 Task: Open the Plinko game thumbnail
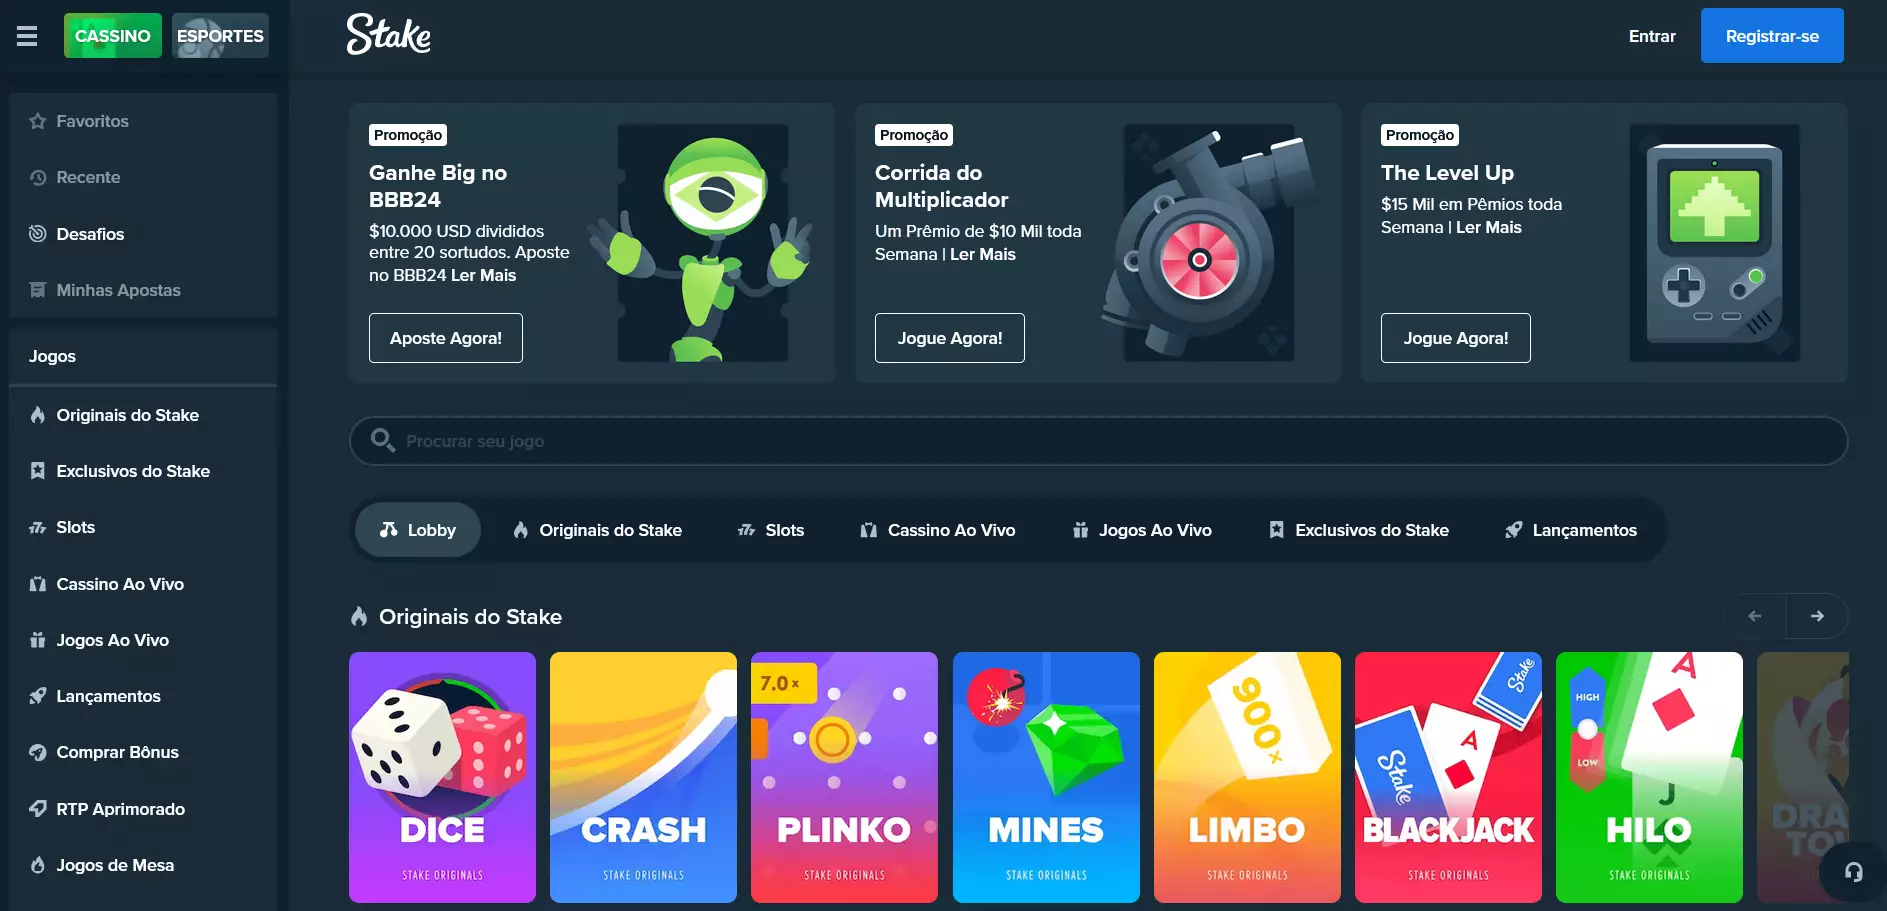click(x=844, y=777)
